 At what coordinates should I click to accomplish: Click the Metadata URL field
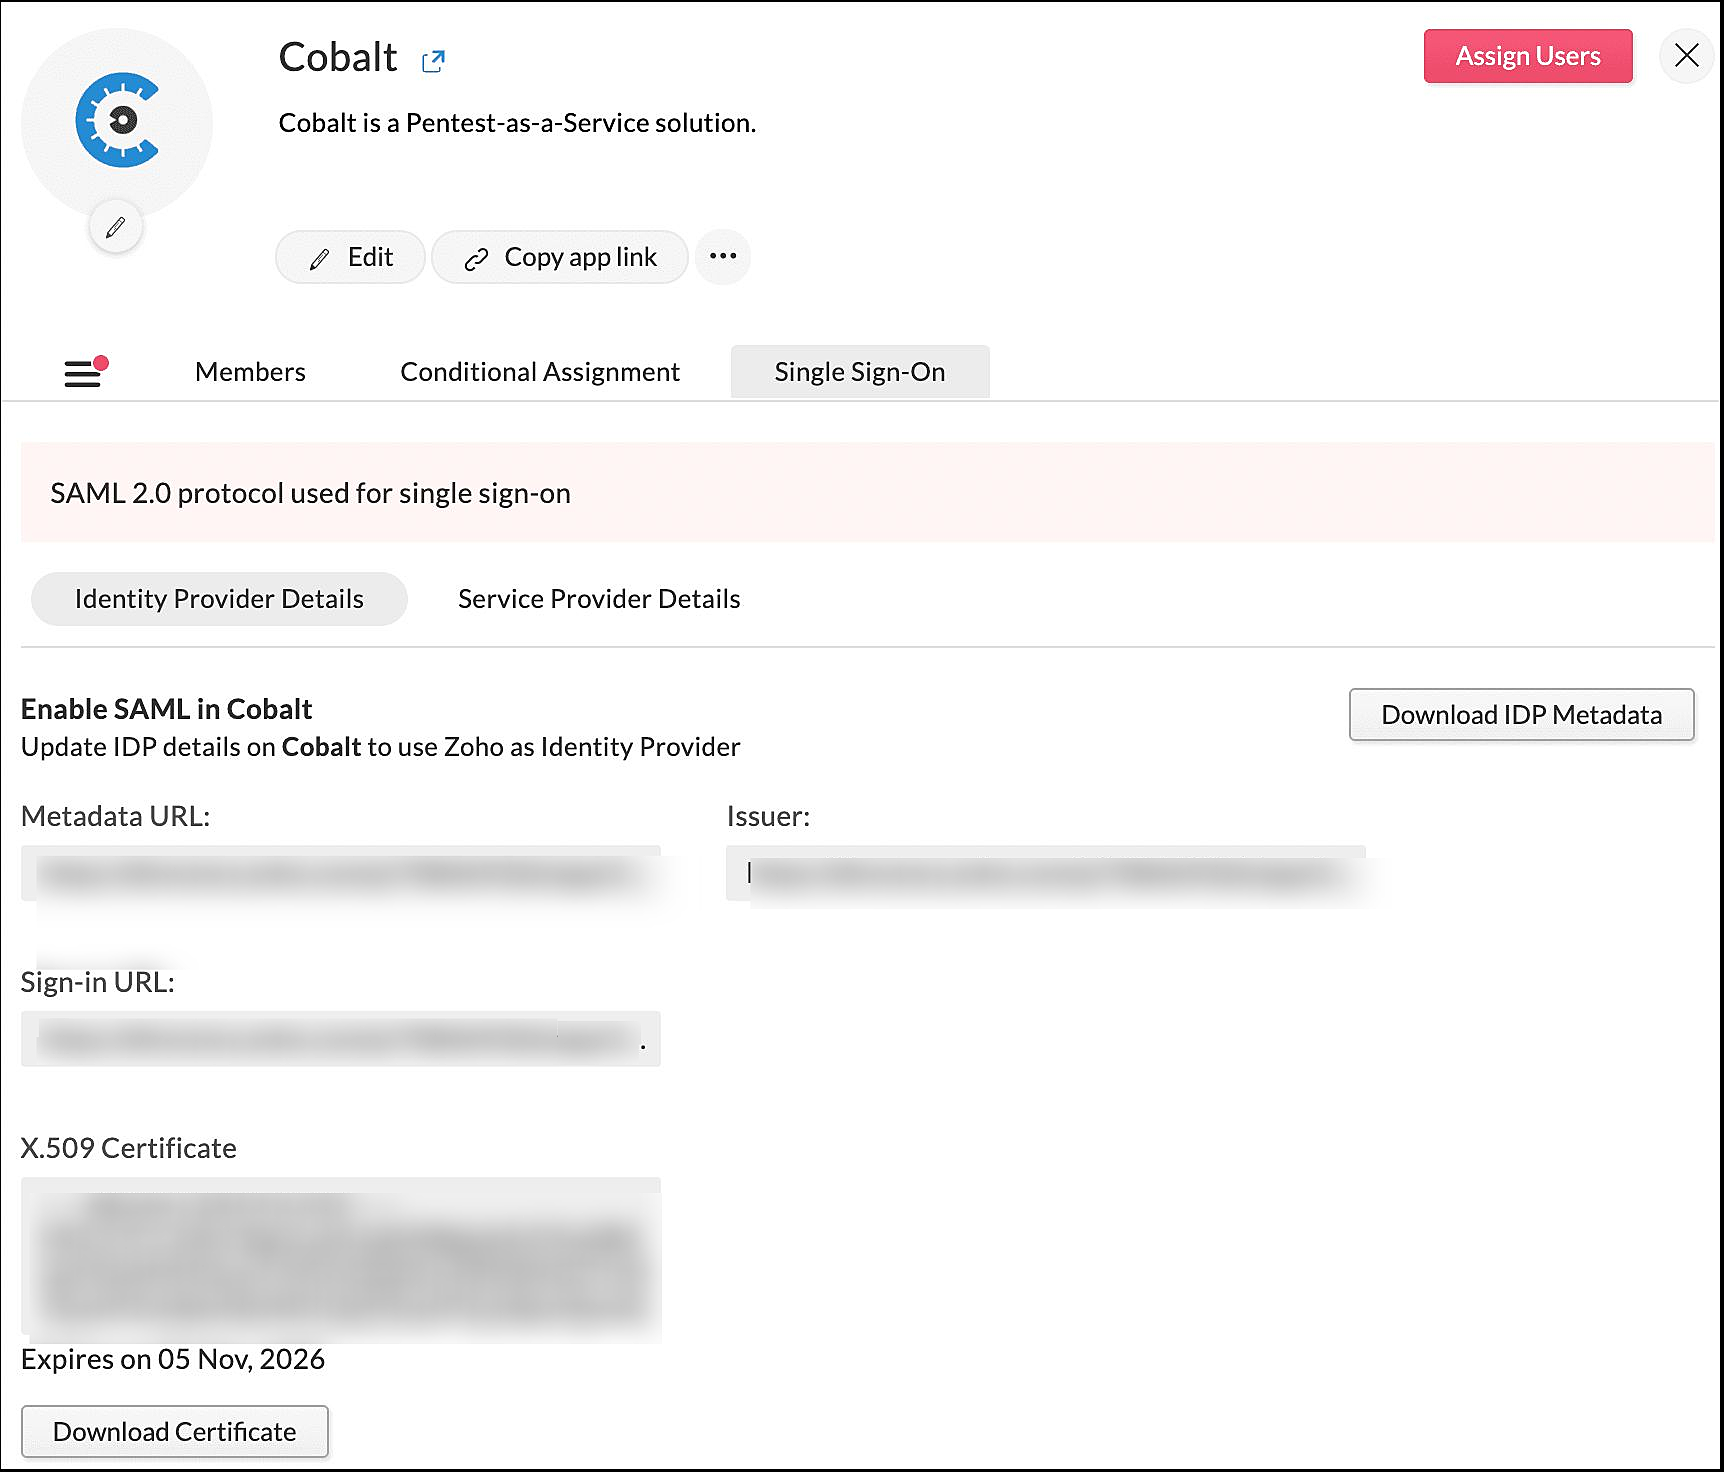(341, 873)
